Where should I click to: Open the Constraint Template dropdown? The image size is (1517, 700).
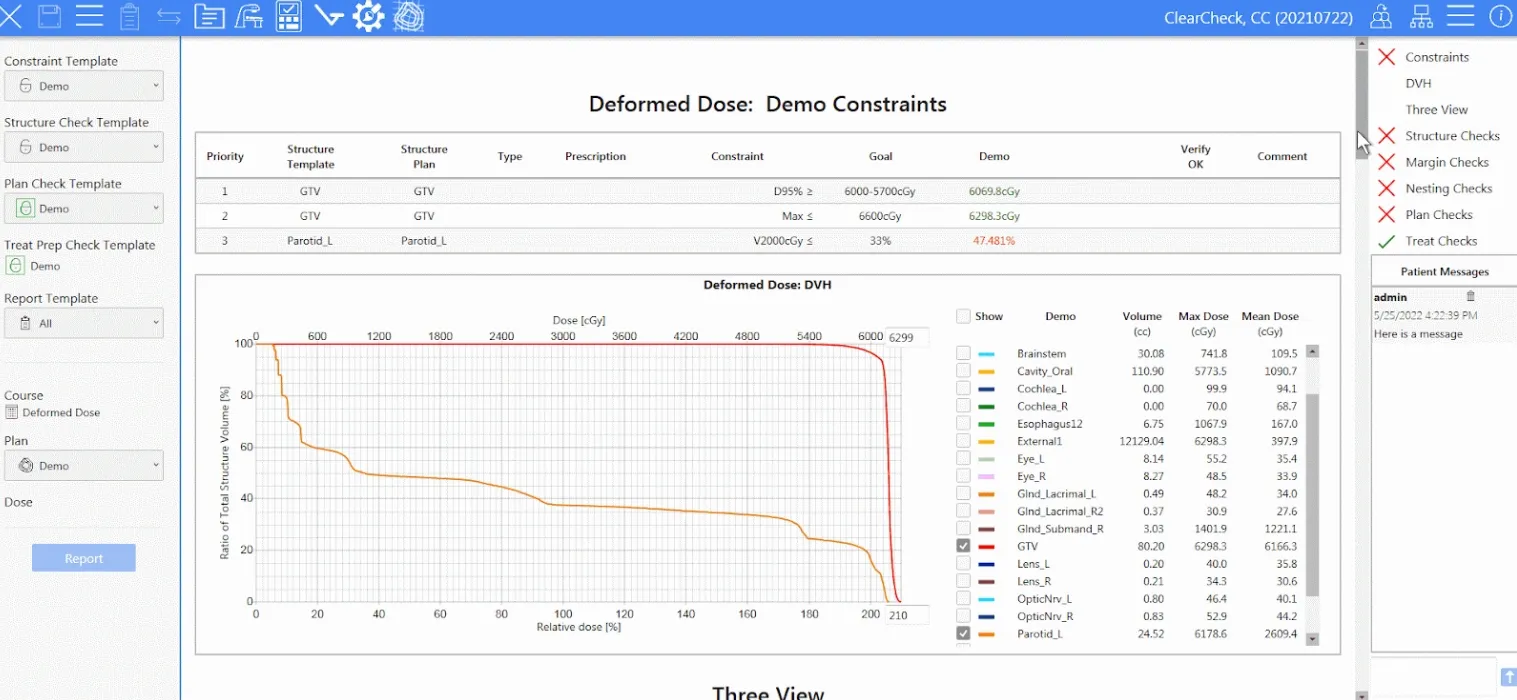point(84,85)
